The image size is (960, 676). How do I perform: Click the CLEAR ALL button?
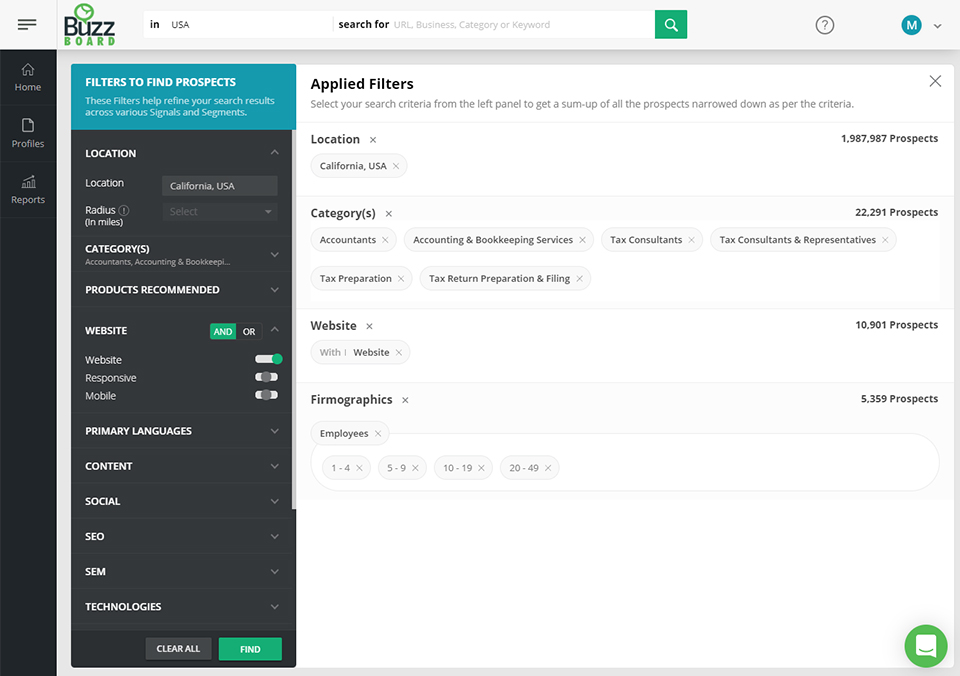pos(178,648)
